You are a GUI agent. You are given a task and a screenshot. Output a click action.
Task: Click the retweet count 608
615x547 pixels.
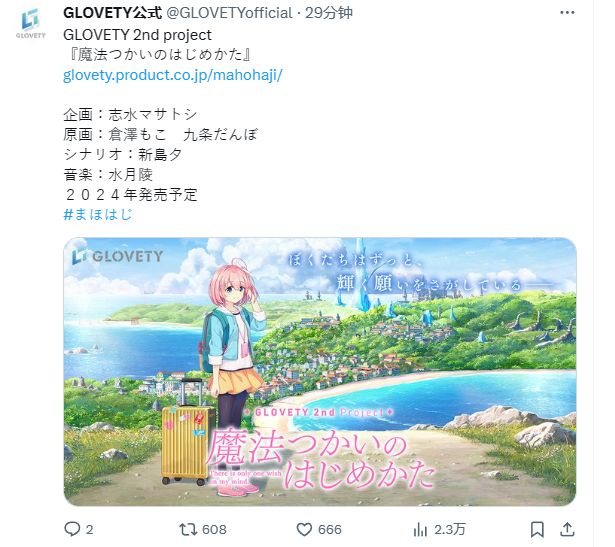(215, 530)
